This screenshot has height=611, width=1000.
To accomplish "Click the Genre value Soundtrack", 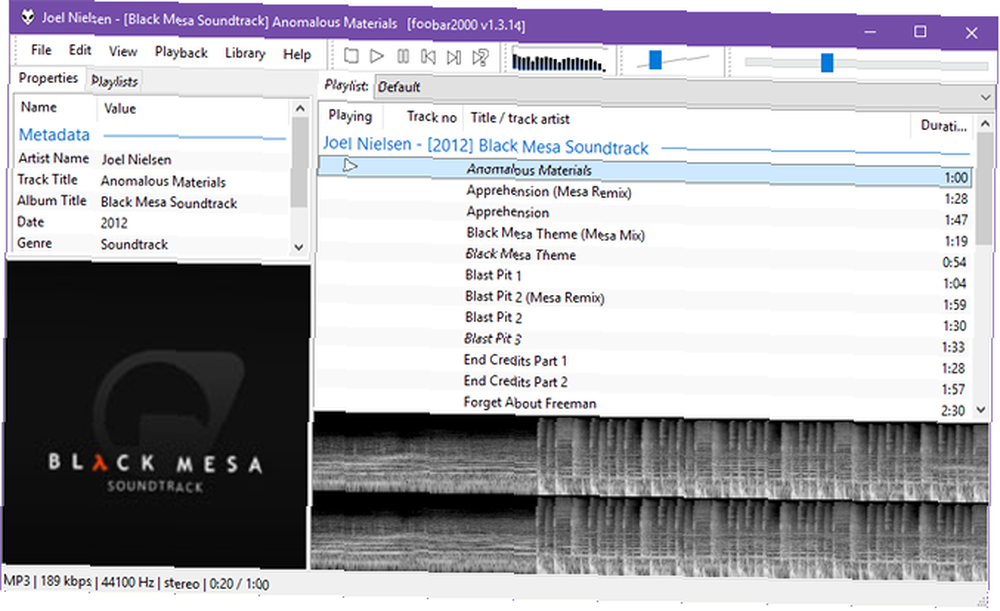I will (x=134, y=244).
